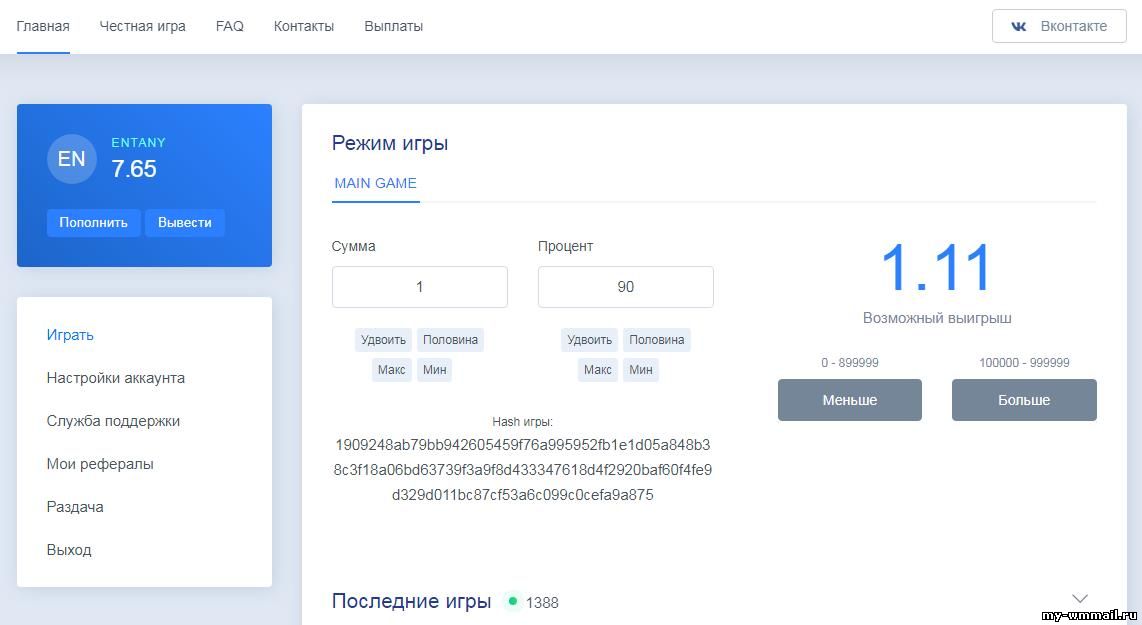The height and width of the screenshot is (625, 1142).
Task: Click the 100000 - 999999 range label
Action: (1024, 363)
